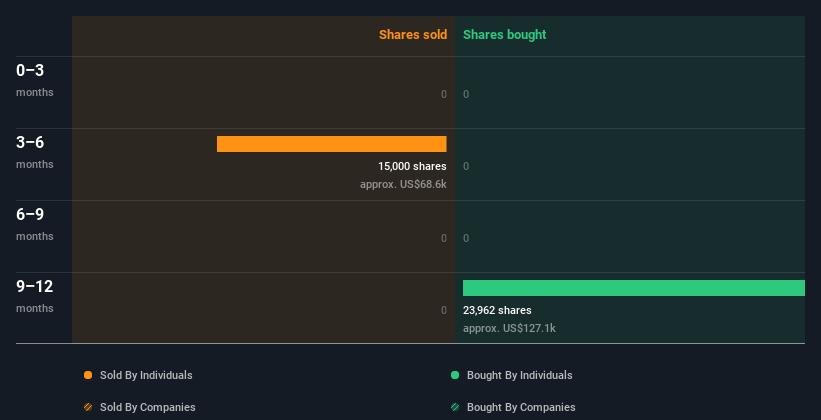This screenshot has height=420, width=821.
Task: Click the 3–6 months shares bought zero
Action: click(466, 166)
